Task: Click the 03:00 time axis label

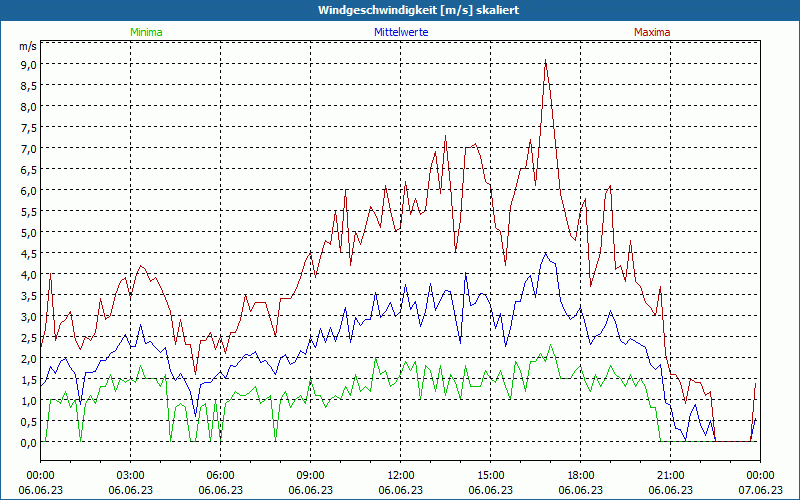Action: click(131, 476)
